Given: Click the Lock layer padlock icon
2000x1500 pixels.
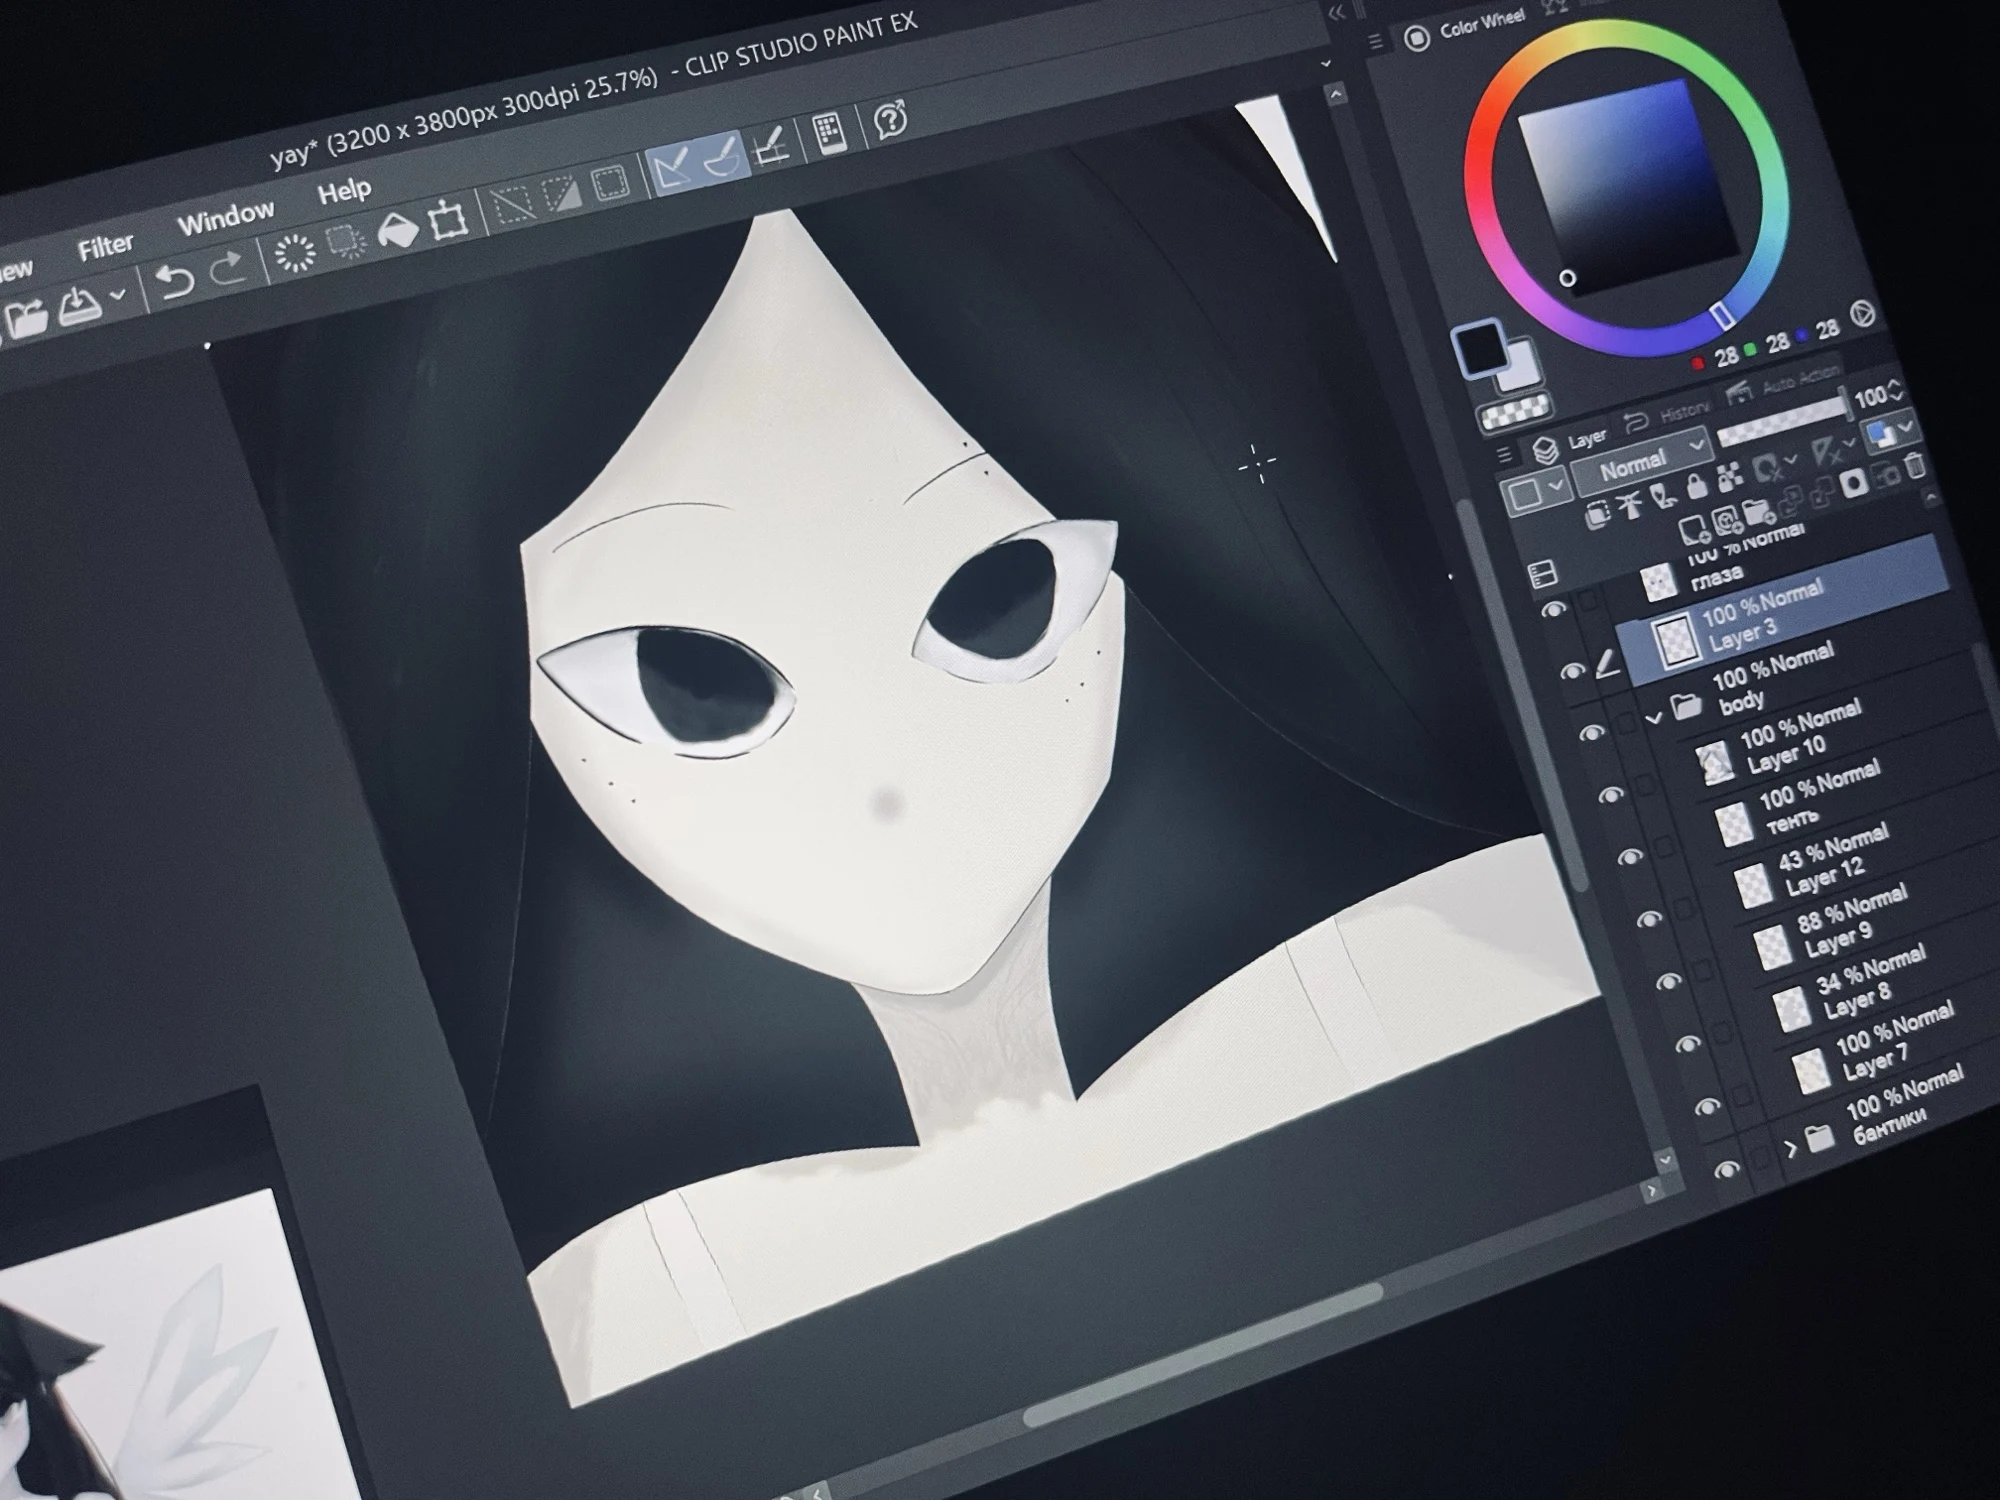Looking at the screenshot, I should point(1696,487).
